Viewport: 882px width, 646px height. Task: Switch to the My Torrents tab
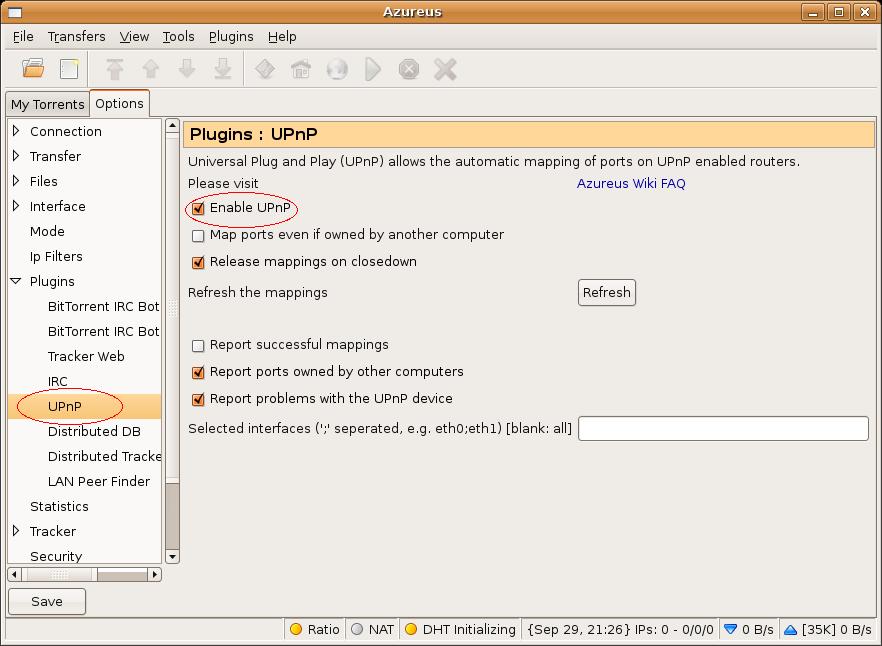47,105
